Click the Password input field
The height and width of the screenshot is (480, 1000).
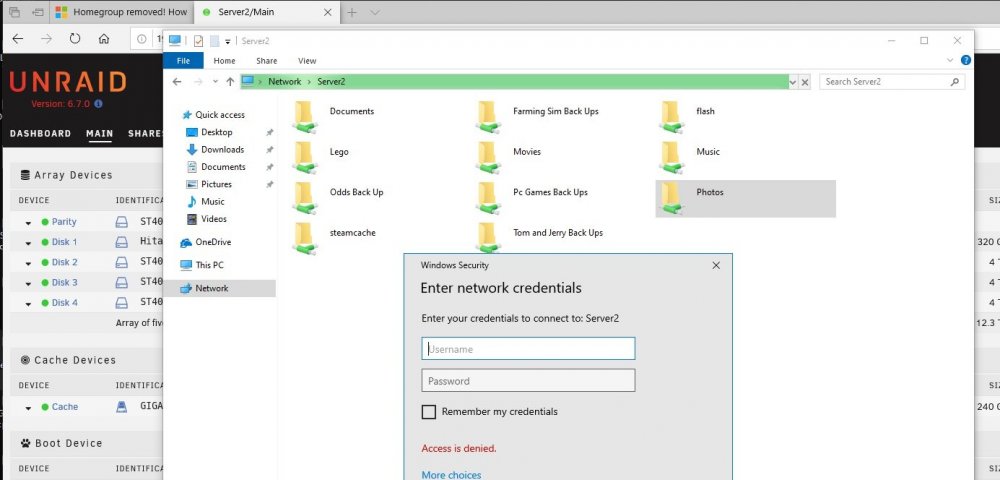click(528, 381)
